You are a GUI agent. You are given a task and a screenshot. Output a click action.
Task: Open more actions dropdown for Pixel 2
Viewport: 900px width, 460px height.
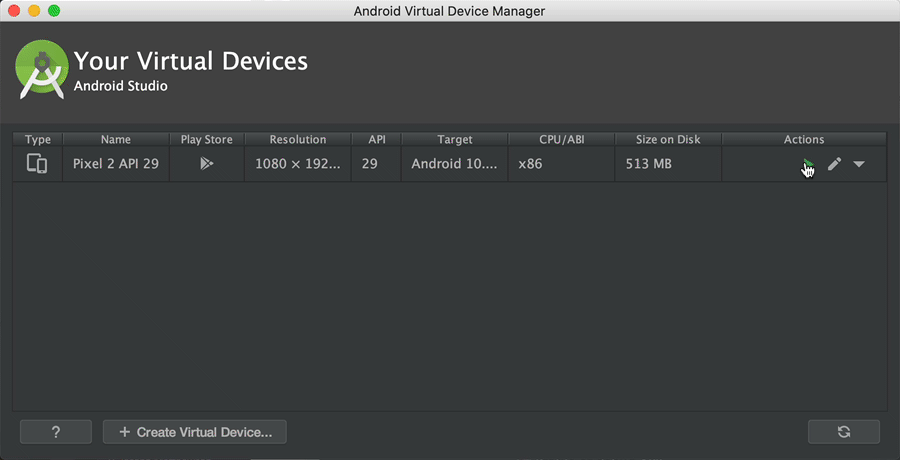click(x=859, y=164)
